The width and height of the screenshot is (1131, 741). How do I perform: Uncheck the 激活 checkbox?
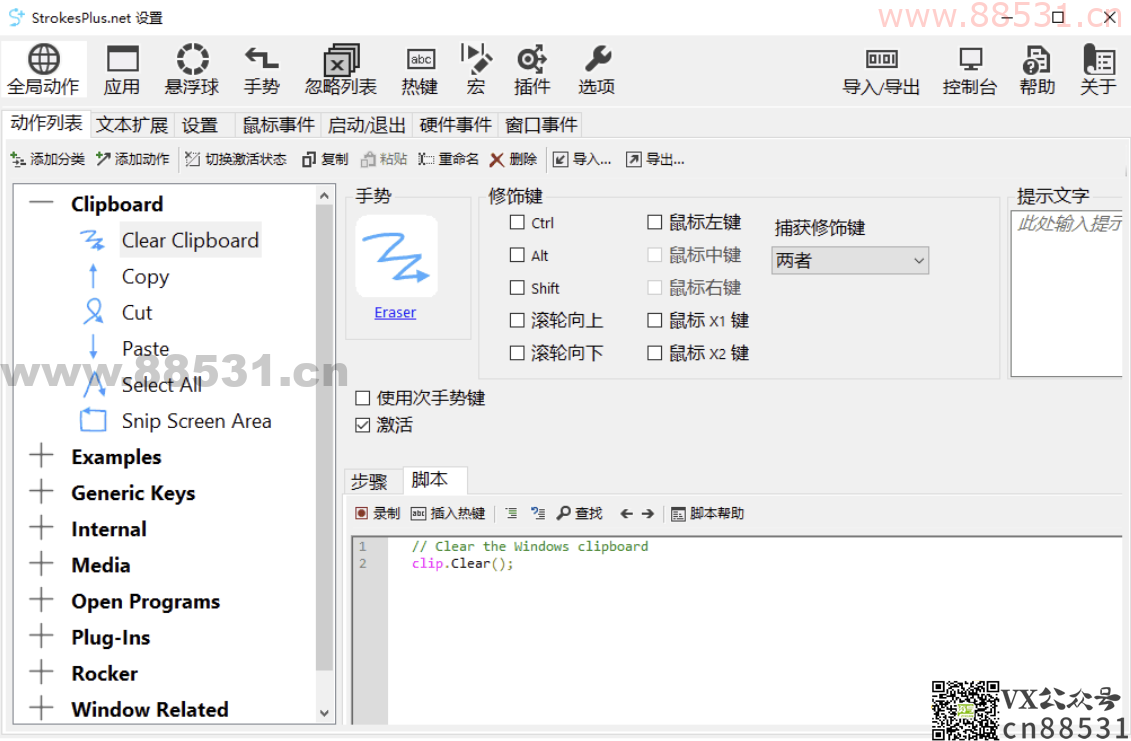pyautogui.click(x=363, y=425)
